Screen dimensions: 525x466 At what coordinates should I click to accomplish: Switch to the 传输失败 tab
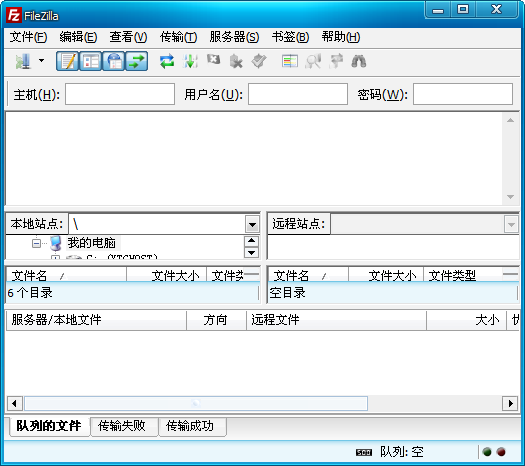click(x=122, y=426)
